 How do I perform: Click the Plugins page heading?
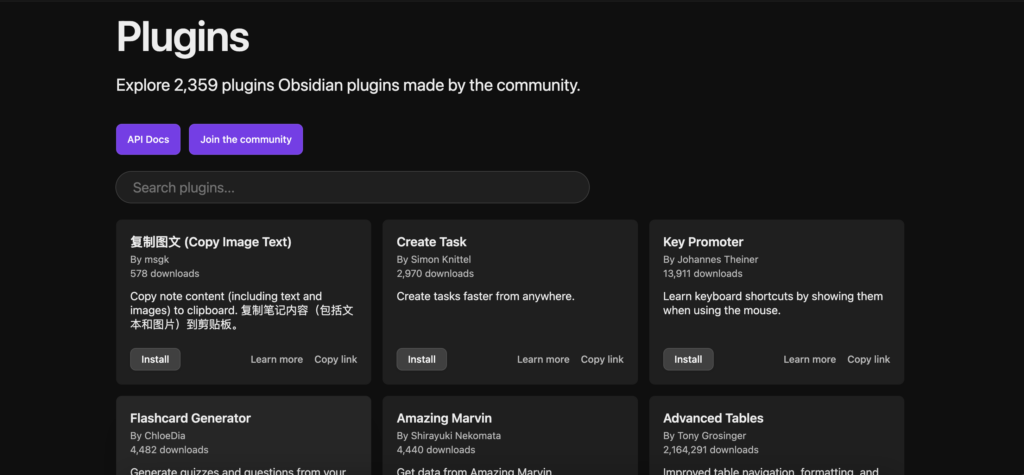click(x=183, y=38)
